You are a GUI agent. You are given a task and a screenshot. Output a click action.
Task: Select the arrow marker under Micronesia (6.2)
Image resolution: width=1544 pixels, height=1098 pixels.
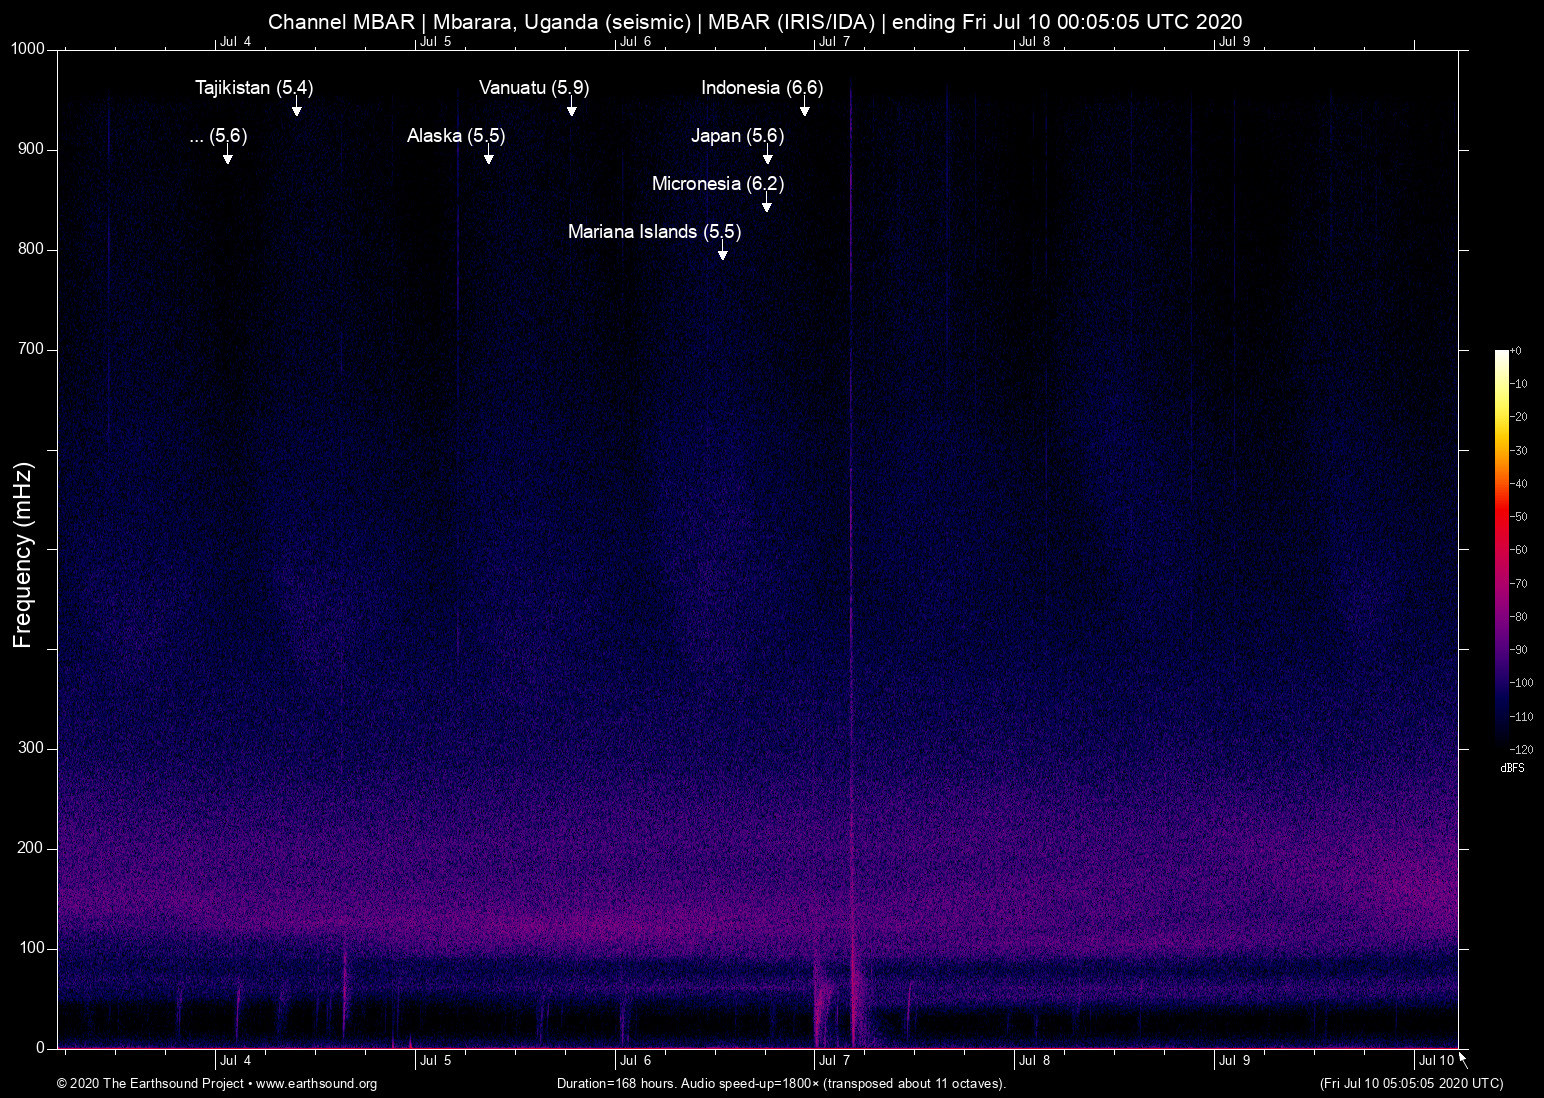pyautogui.click(x=766, y=204)
